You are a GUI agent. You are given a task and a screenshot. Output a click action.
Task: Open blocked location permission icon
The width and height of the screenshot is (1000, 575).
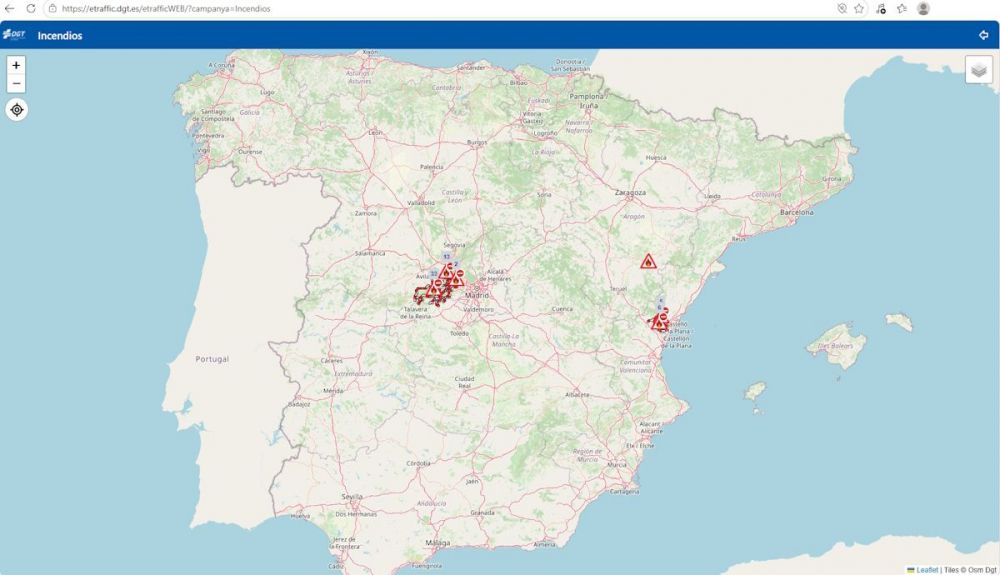click(842, 8)
